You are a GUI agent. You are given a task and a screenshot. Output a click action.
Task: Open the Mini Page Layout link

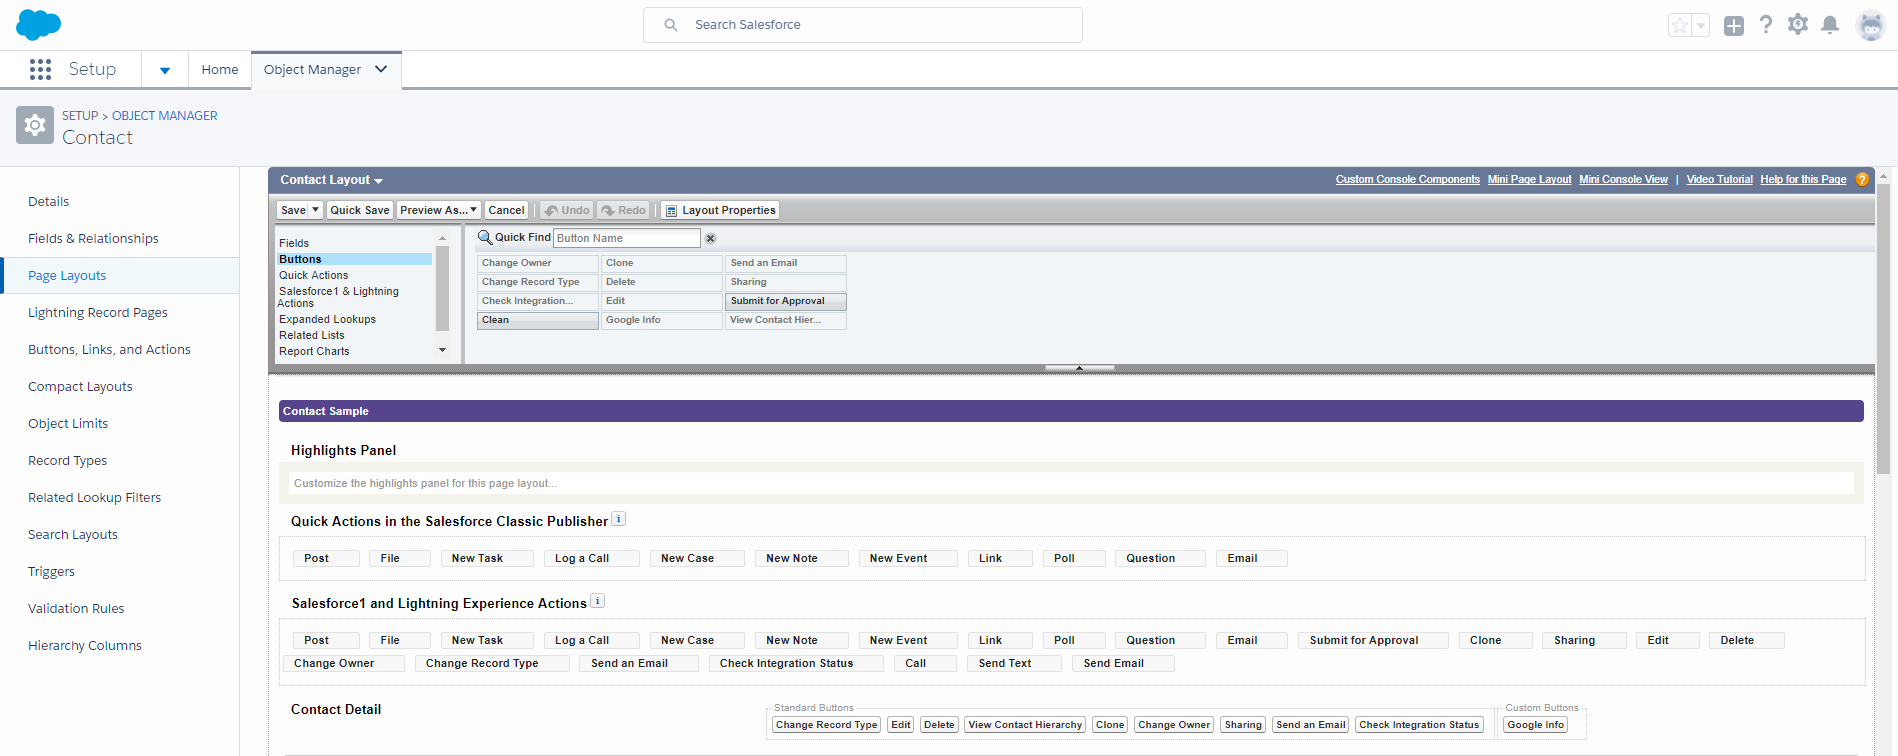(x=1529, y=179)
